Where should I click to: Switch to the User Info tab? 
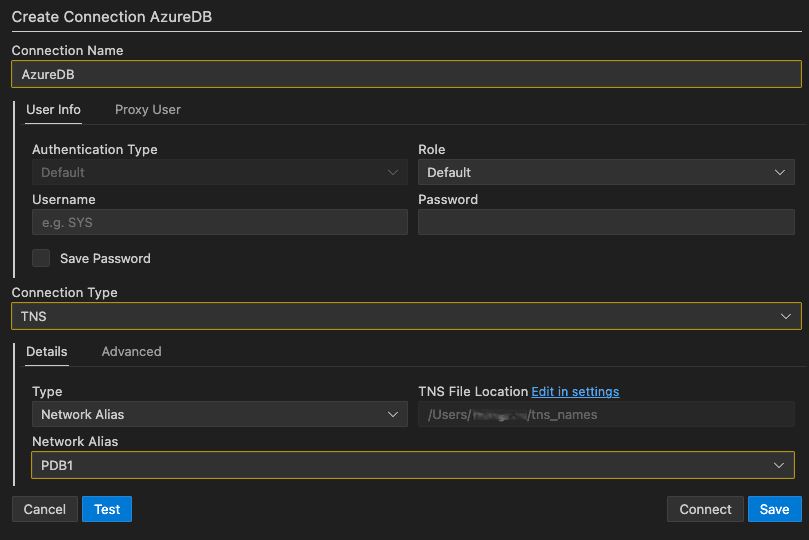53,109
